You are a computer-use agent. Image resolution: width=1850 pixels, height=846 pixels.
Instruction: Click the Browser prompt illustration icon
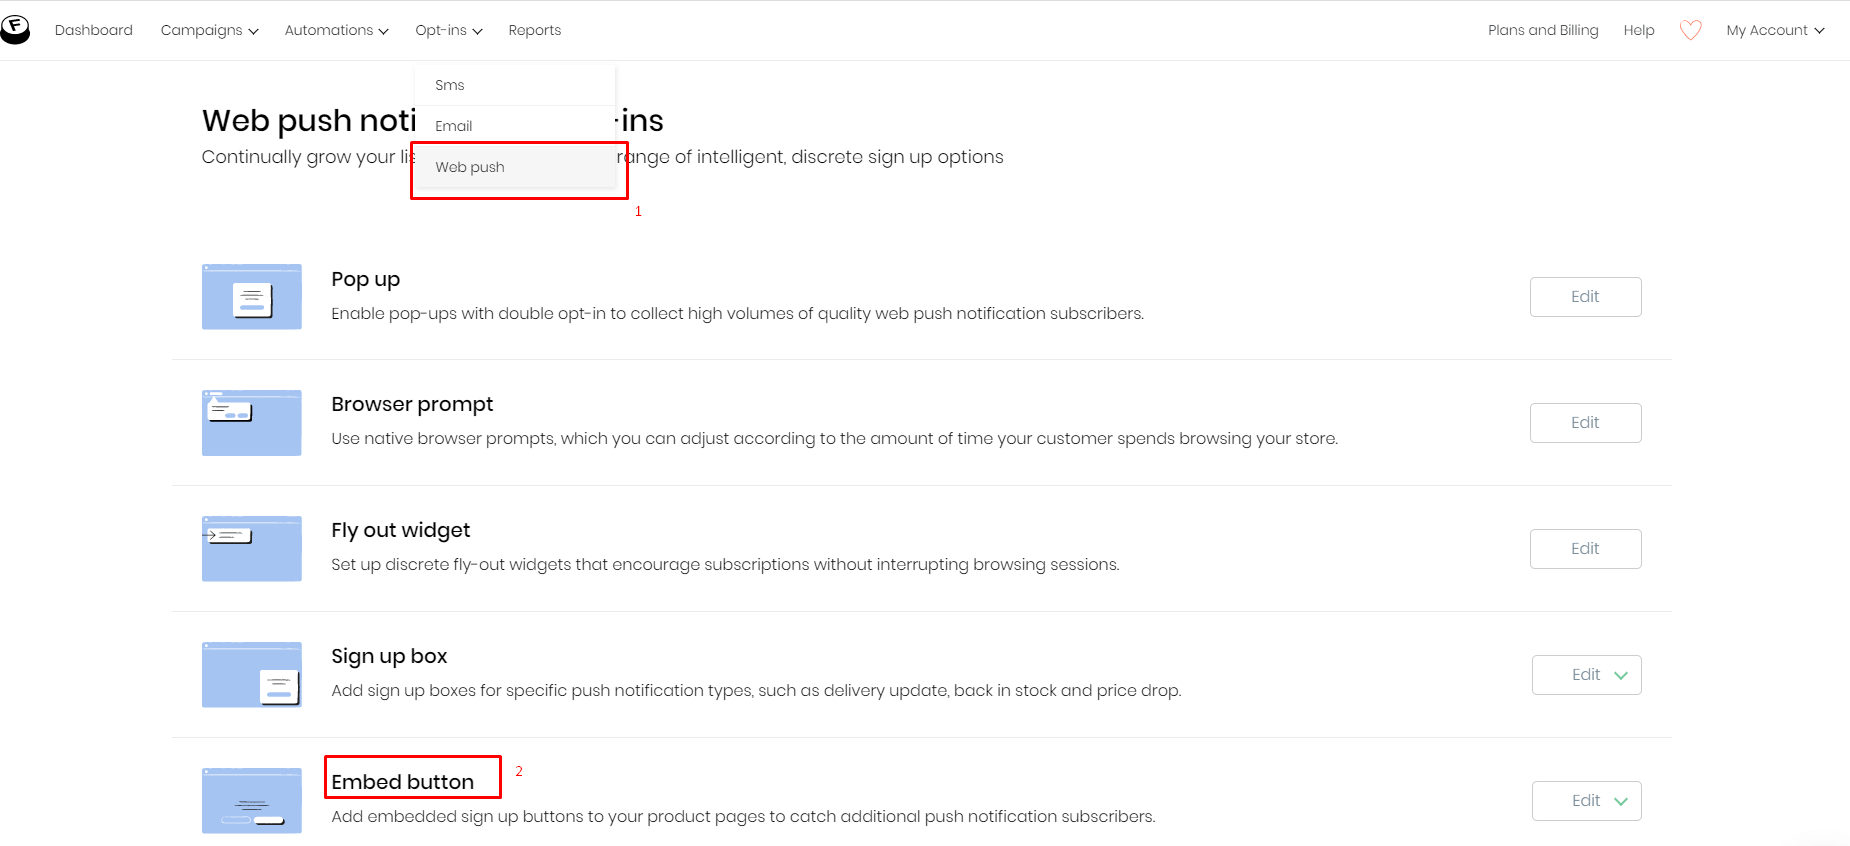(252, 423)
